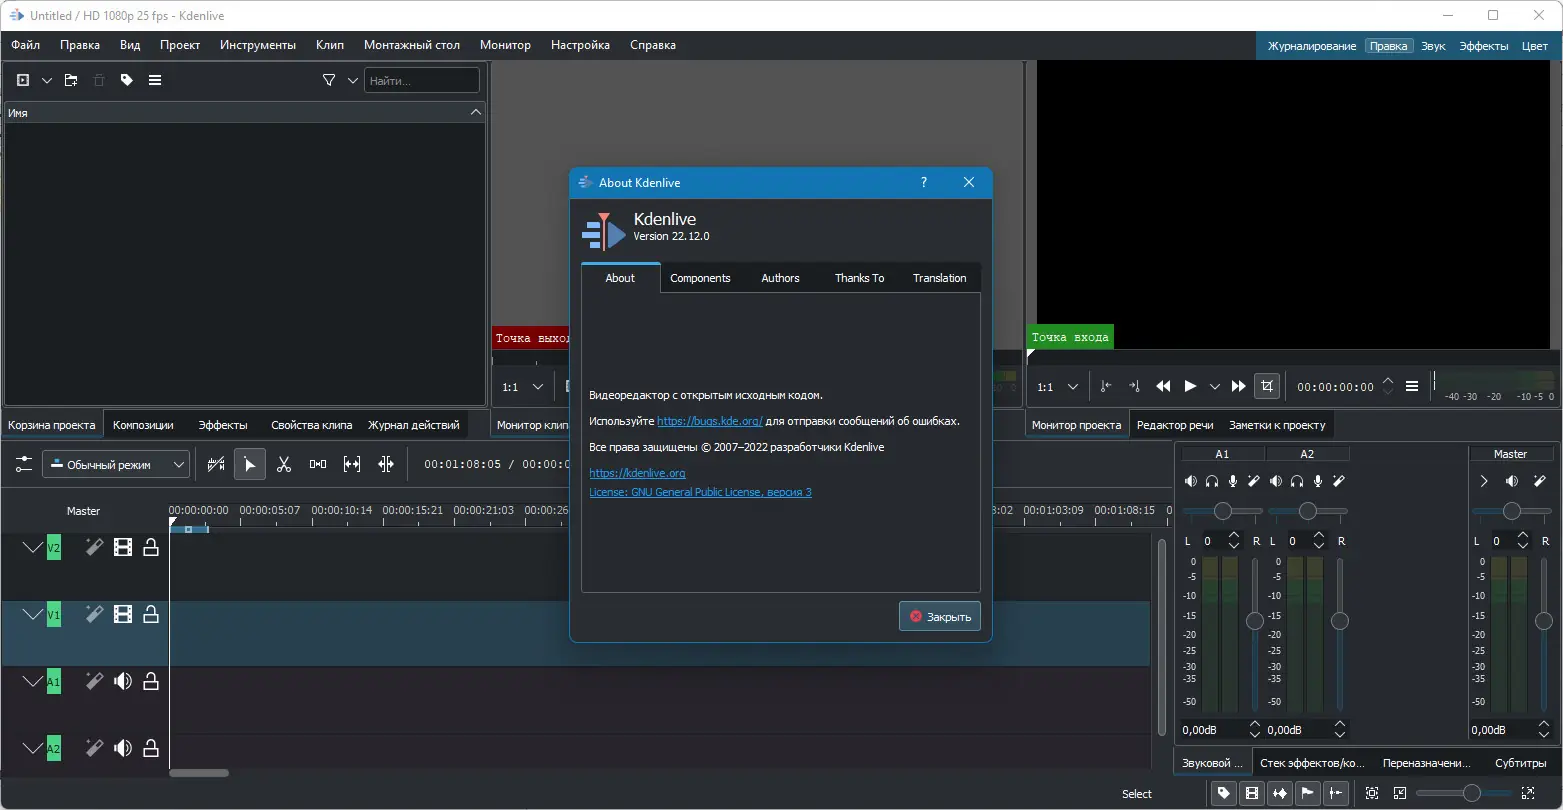
Task: Fast forward in the project monitor
Action: tap(1239, 386)
